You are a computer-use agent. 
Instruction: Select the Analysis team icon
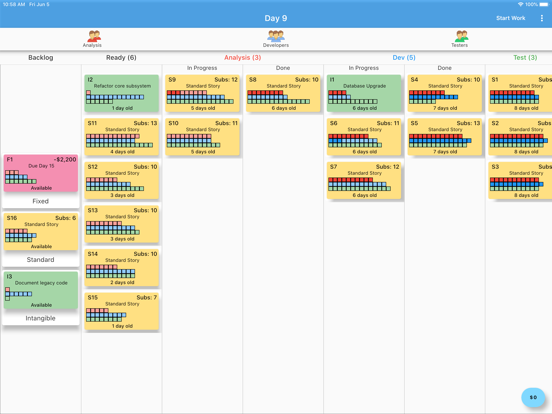[94, 36]
